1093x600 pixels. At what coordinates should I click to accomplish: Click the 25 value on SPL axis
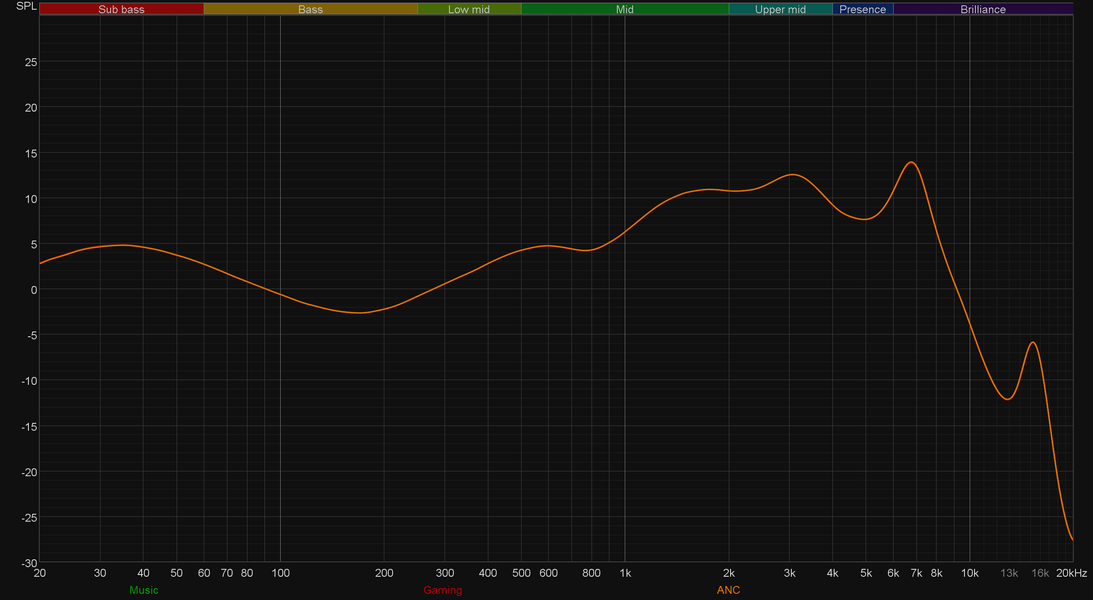tap(31, 62)
